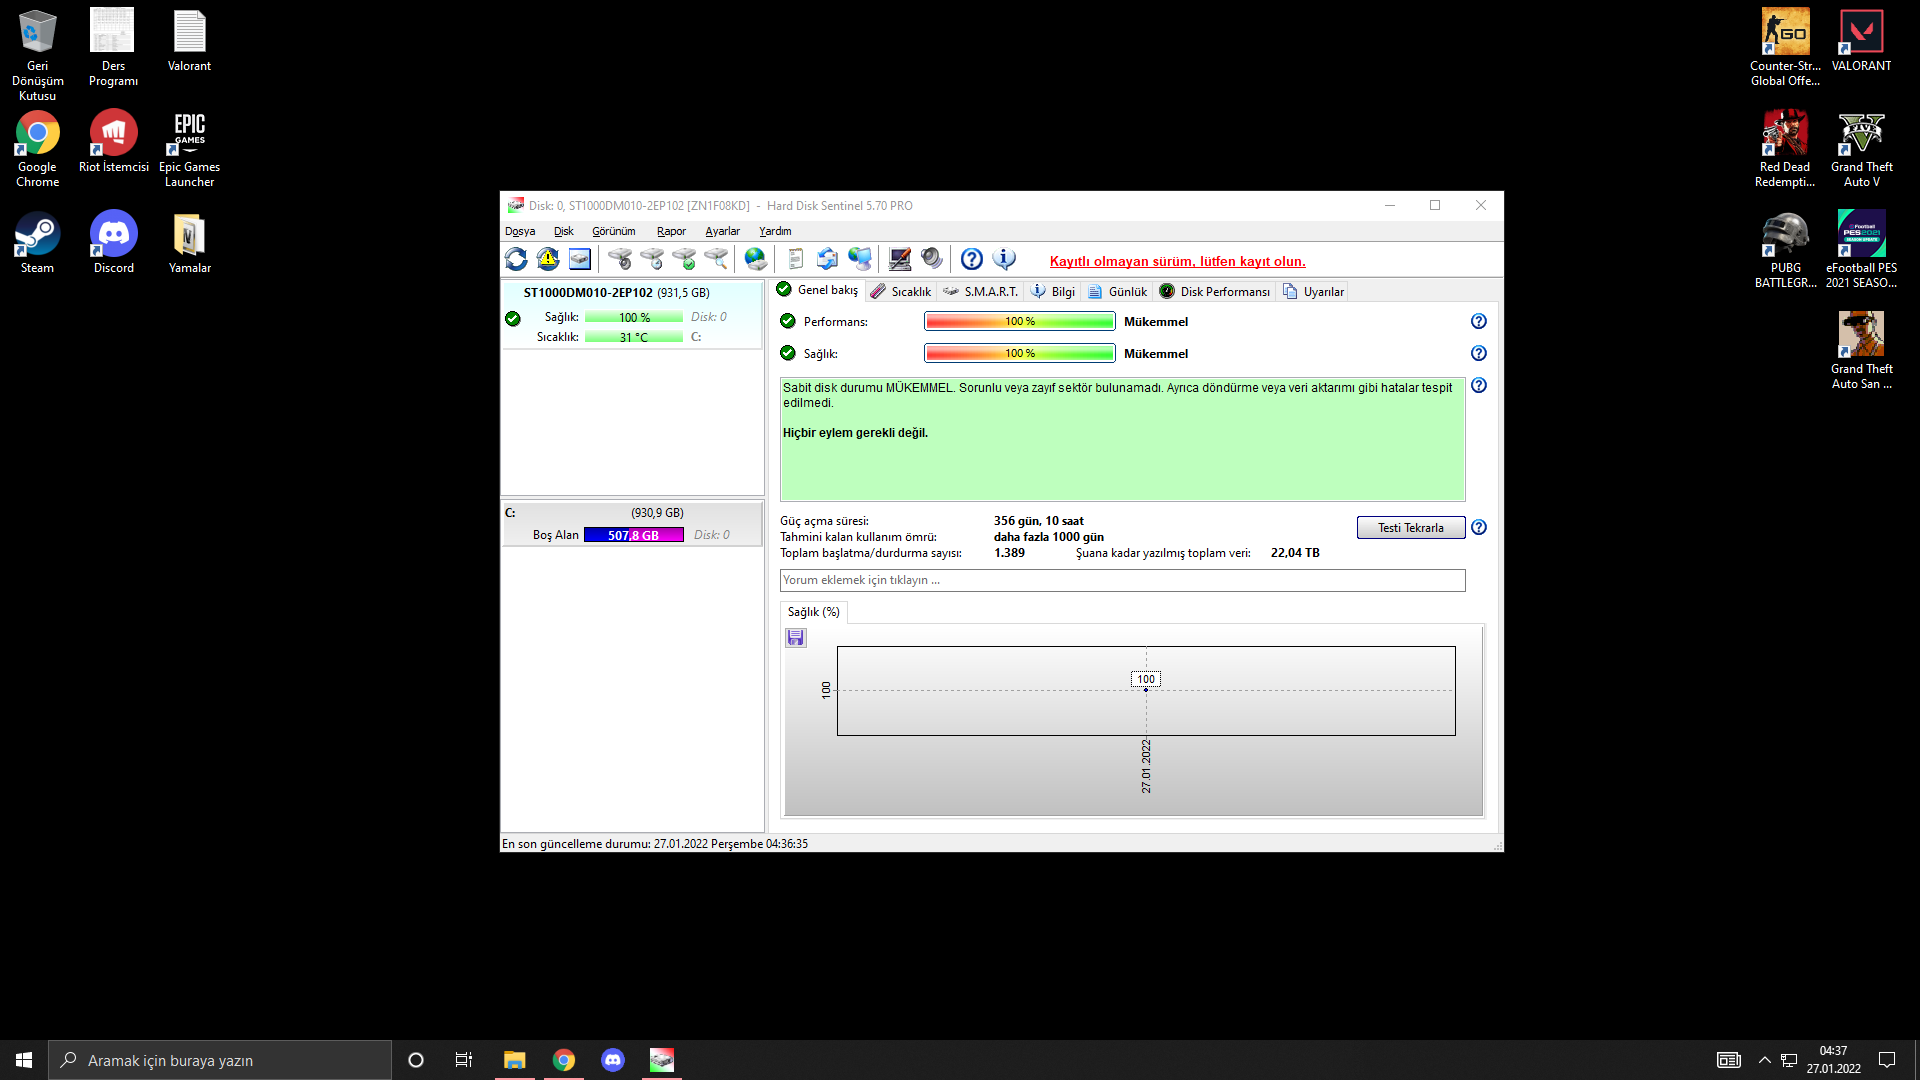Save the Sağlık graph with floppy icon
The image size is (1920, 1080).
pos(795,637)
